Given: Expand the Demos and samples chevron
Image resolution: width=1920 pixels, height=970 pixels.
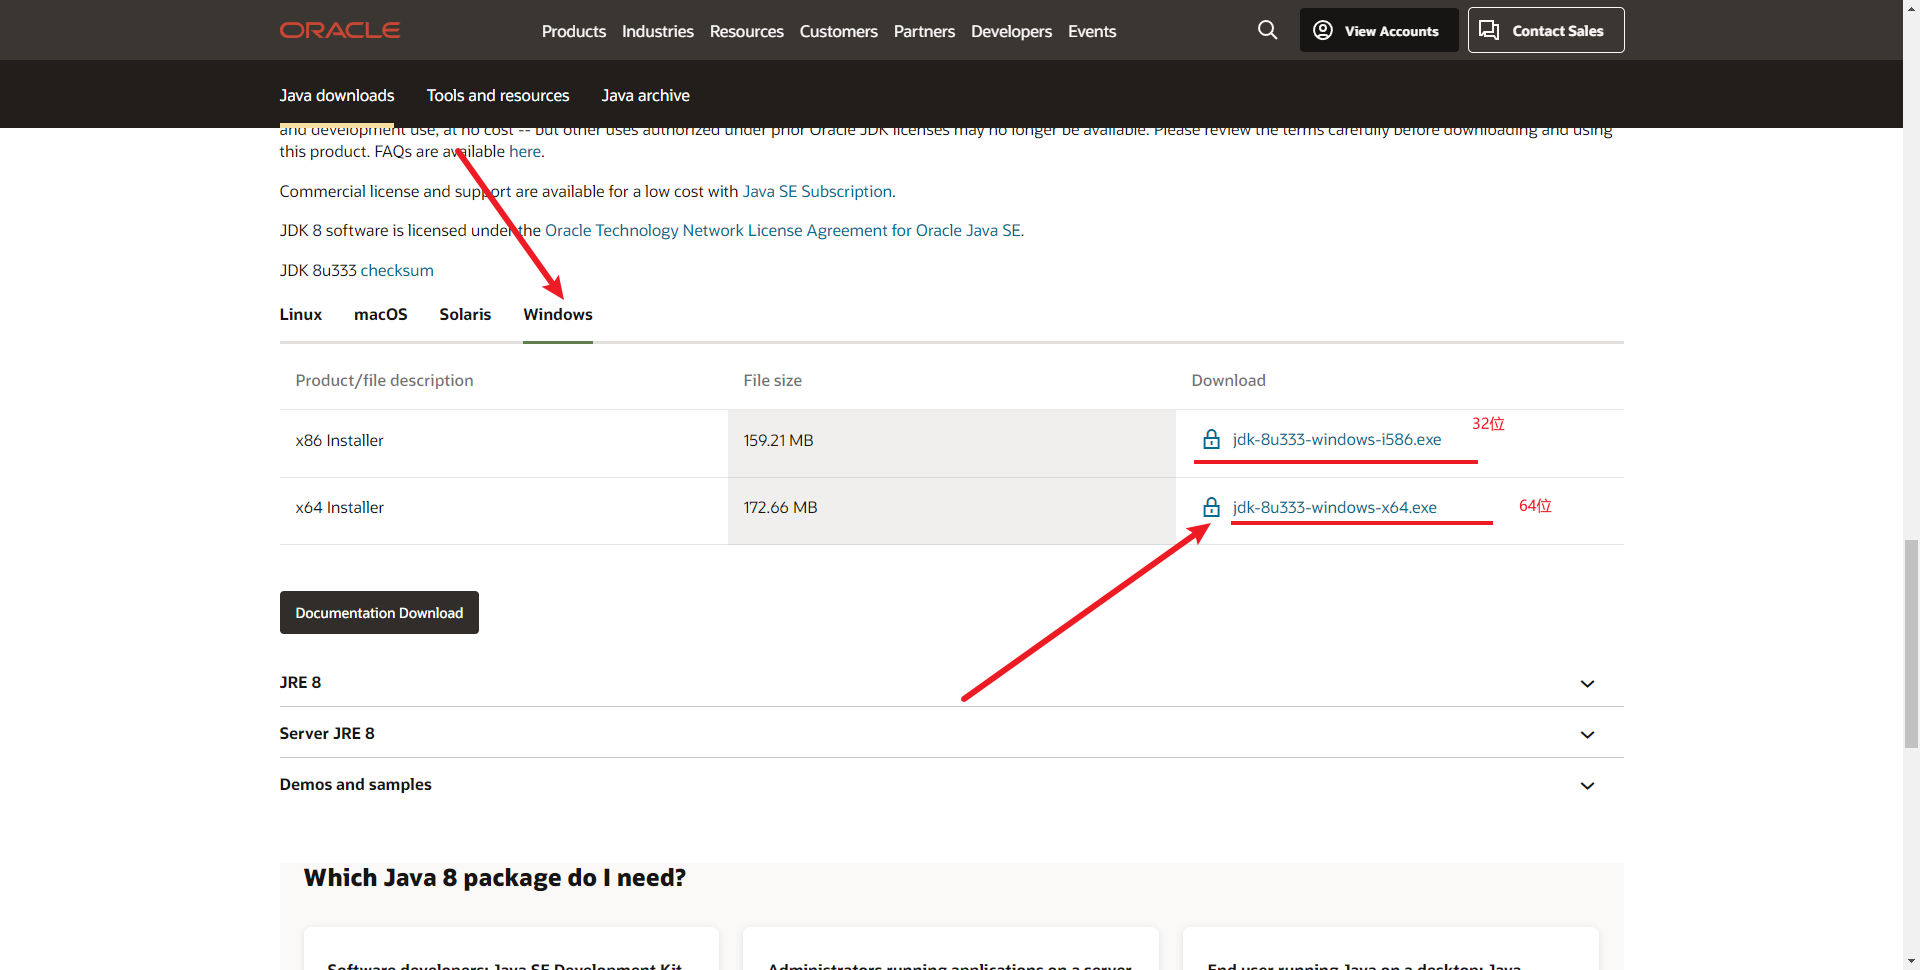Looking at the screenshot, I should pos(1587,786).
